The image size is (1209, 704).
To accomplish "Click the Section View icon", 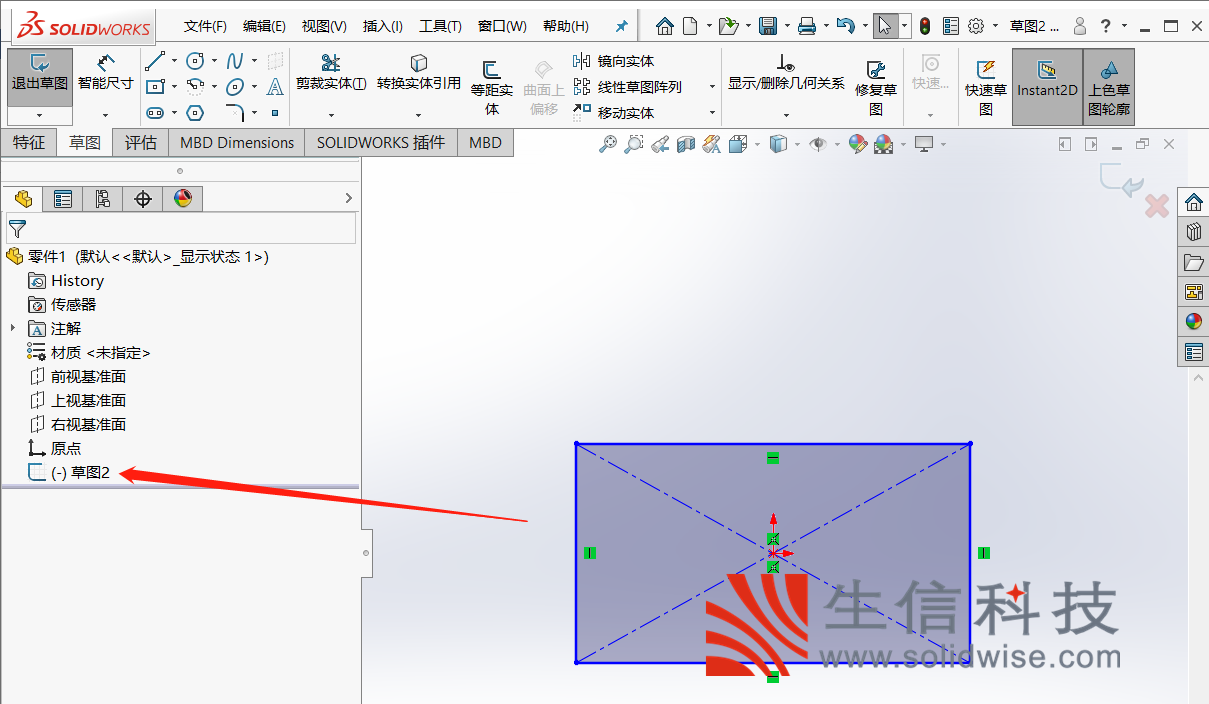I will [x=686, y=145].
